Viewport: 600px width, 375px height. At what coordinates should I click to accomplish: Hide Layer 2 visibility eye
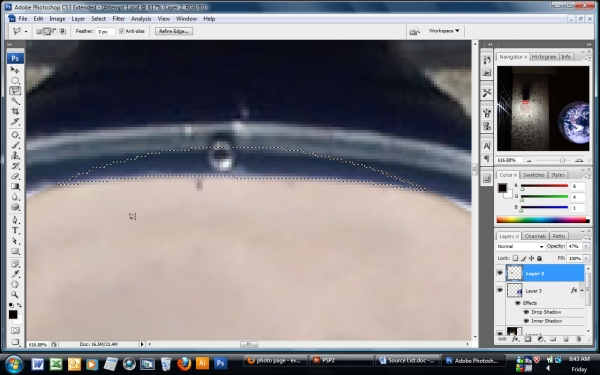[500, 273]
